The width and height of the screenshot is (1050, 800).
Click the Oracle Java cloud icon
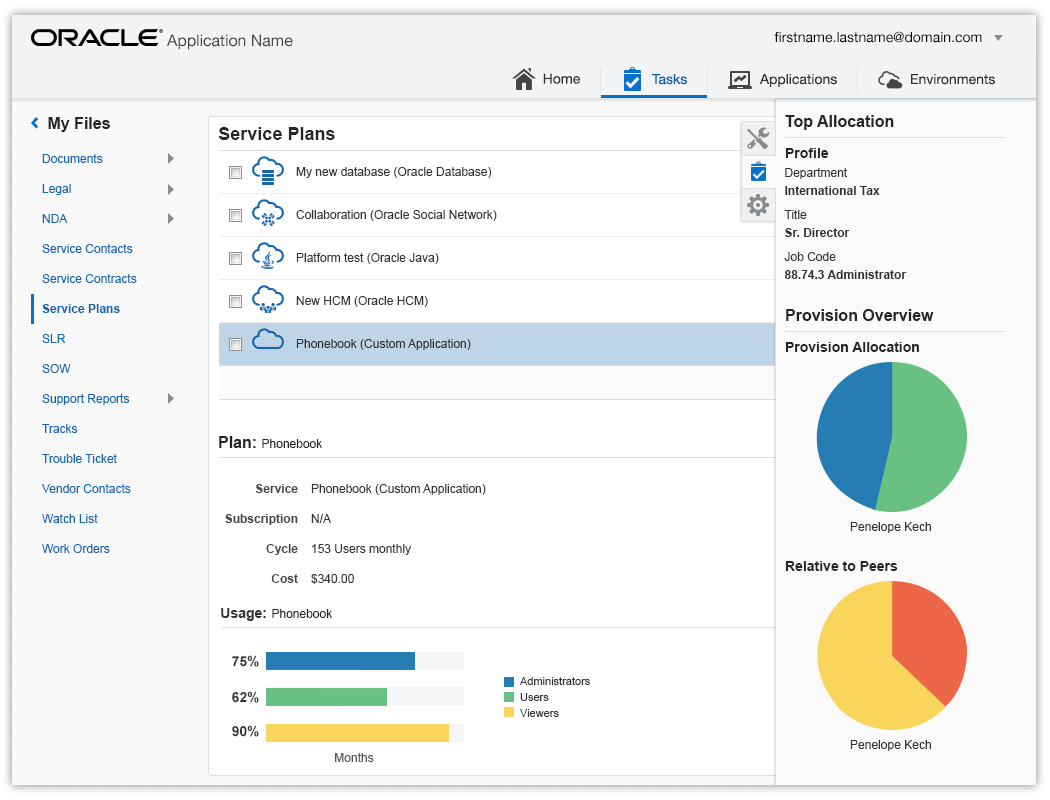pyautogui.click(x=268, y=256)
